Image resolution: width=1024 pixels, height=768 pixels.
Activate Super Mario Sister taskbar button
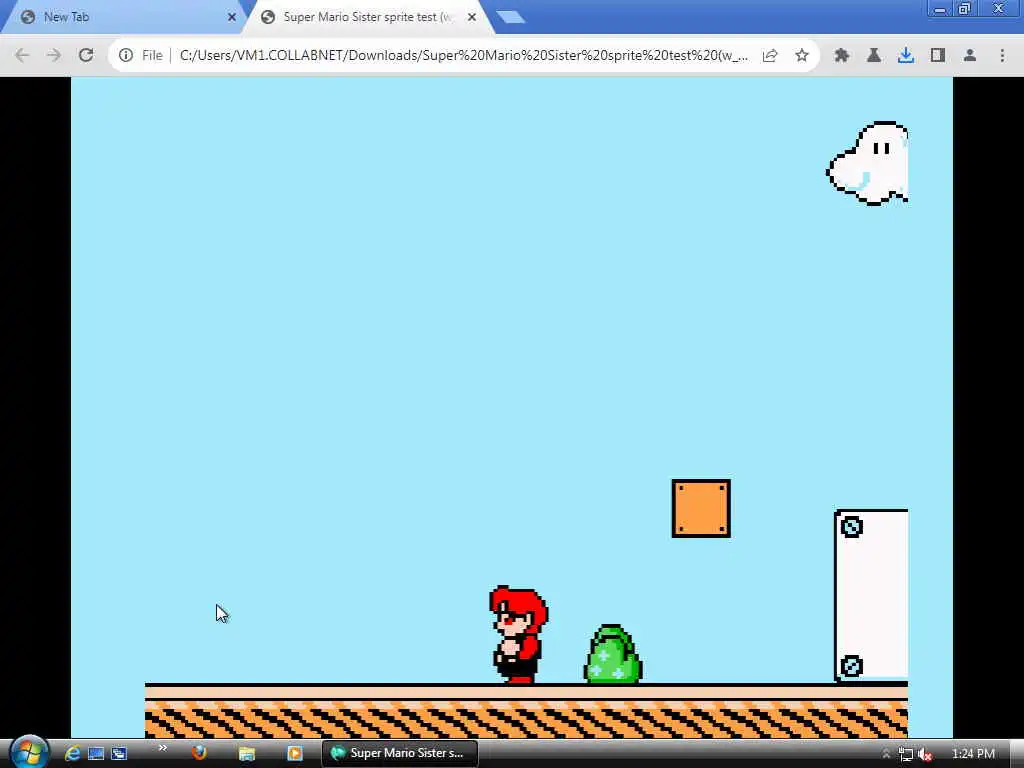(400, 753)
